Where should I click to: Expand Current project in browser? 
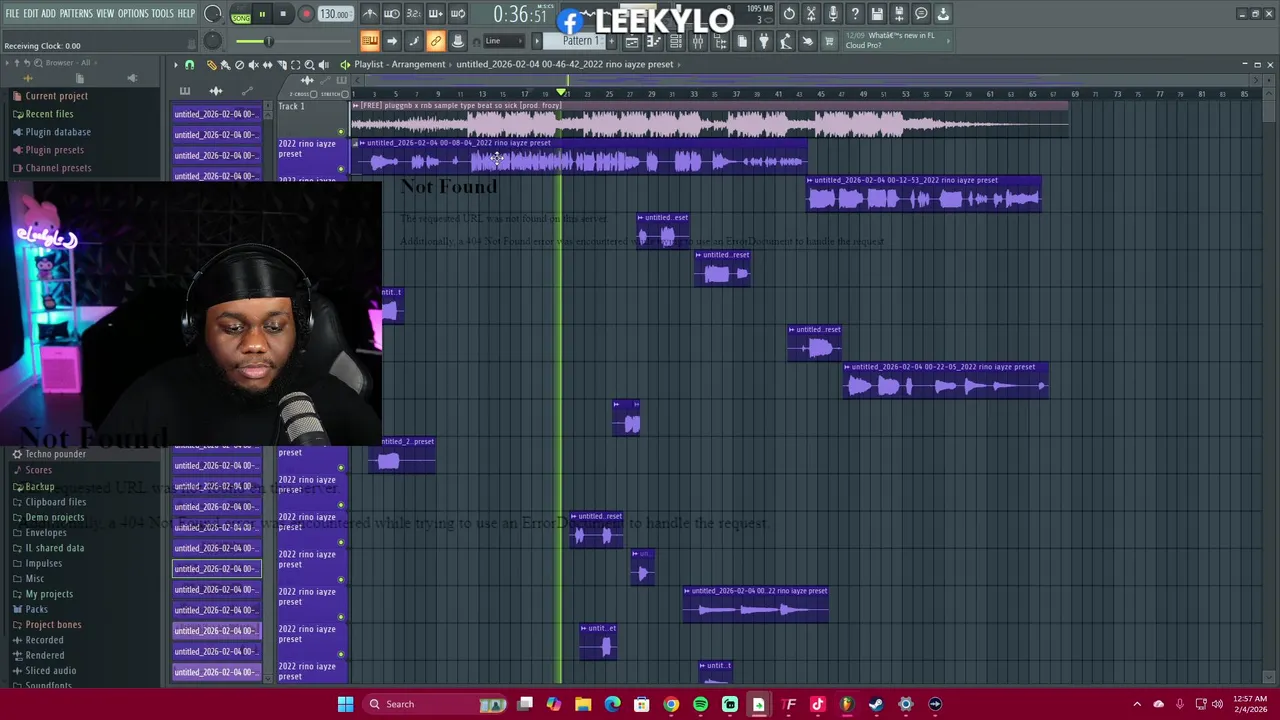(x=57, y=96)
